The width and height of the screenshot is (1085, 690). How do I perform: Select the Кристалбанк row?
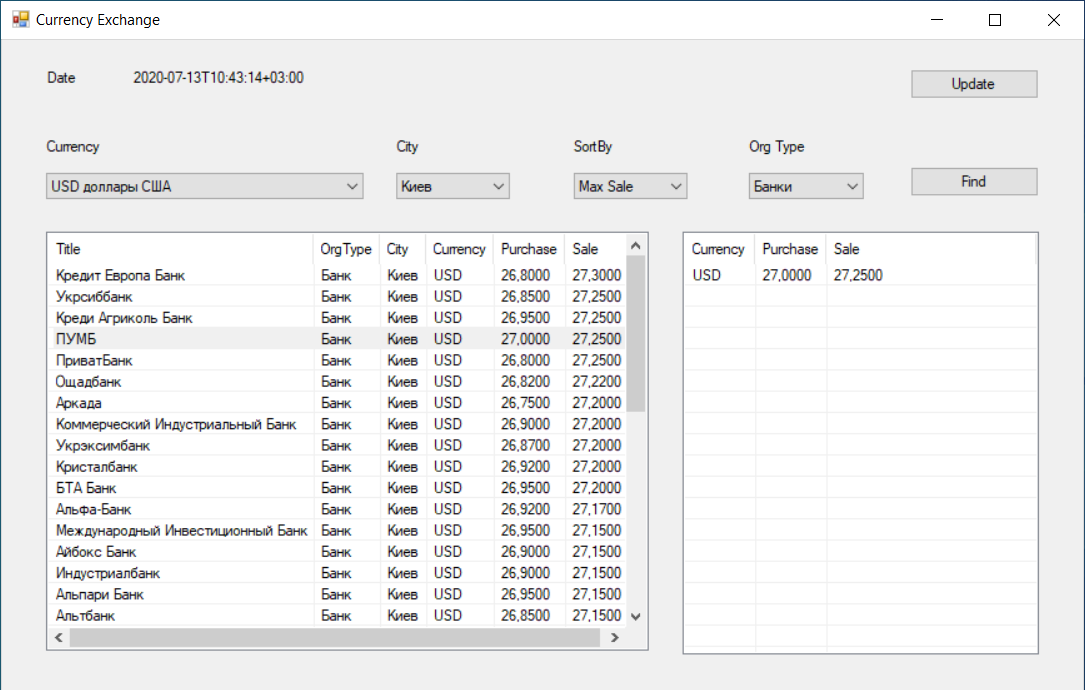pos(337,467)
